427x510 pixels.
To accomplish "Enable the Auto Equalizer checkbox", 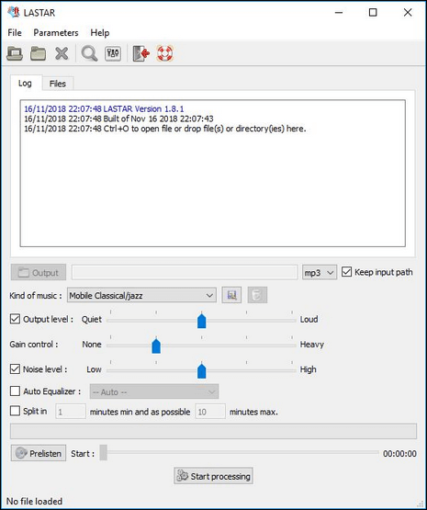I will click(15, 391).
